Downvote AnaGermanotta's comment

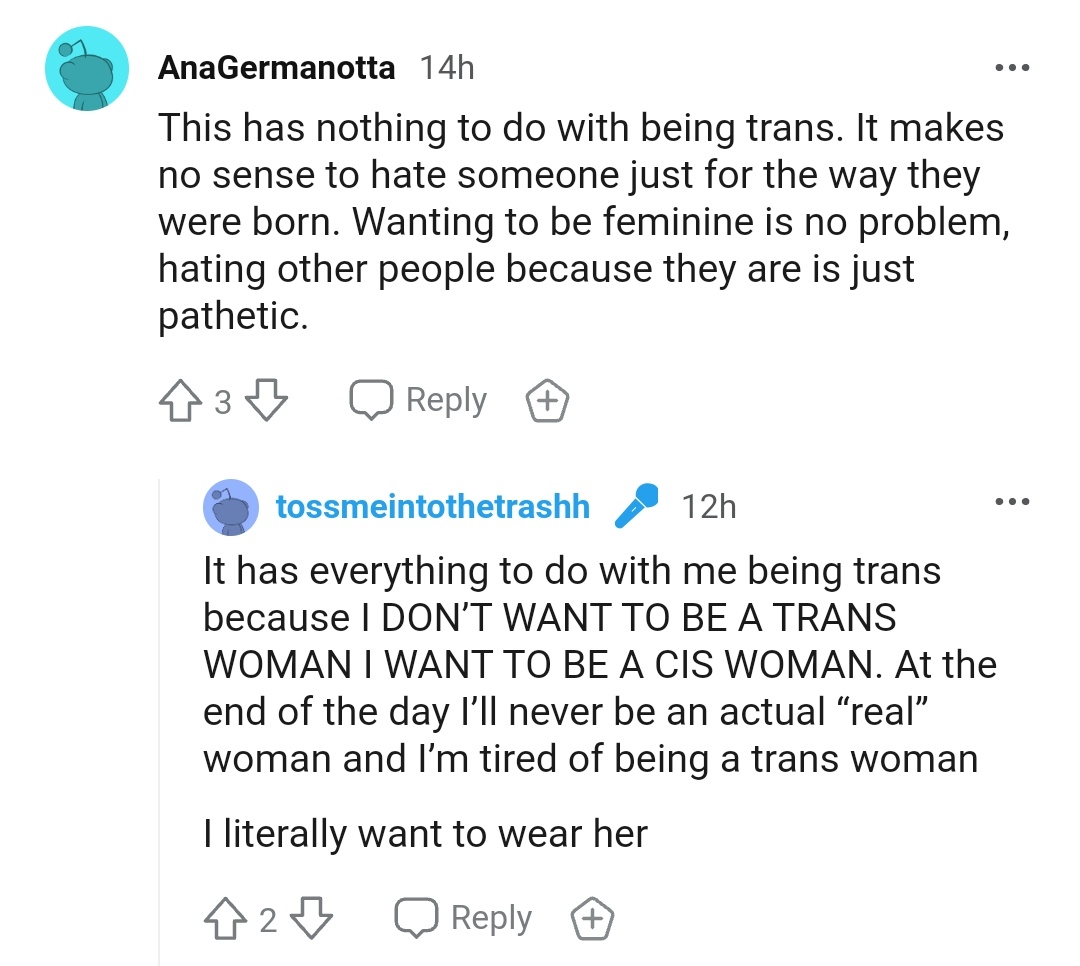click(x=266, y=401)
